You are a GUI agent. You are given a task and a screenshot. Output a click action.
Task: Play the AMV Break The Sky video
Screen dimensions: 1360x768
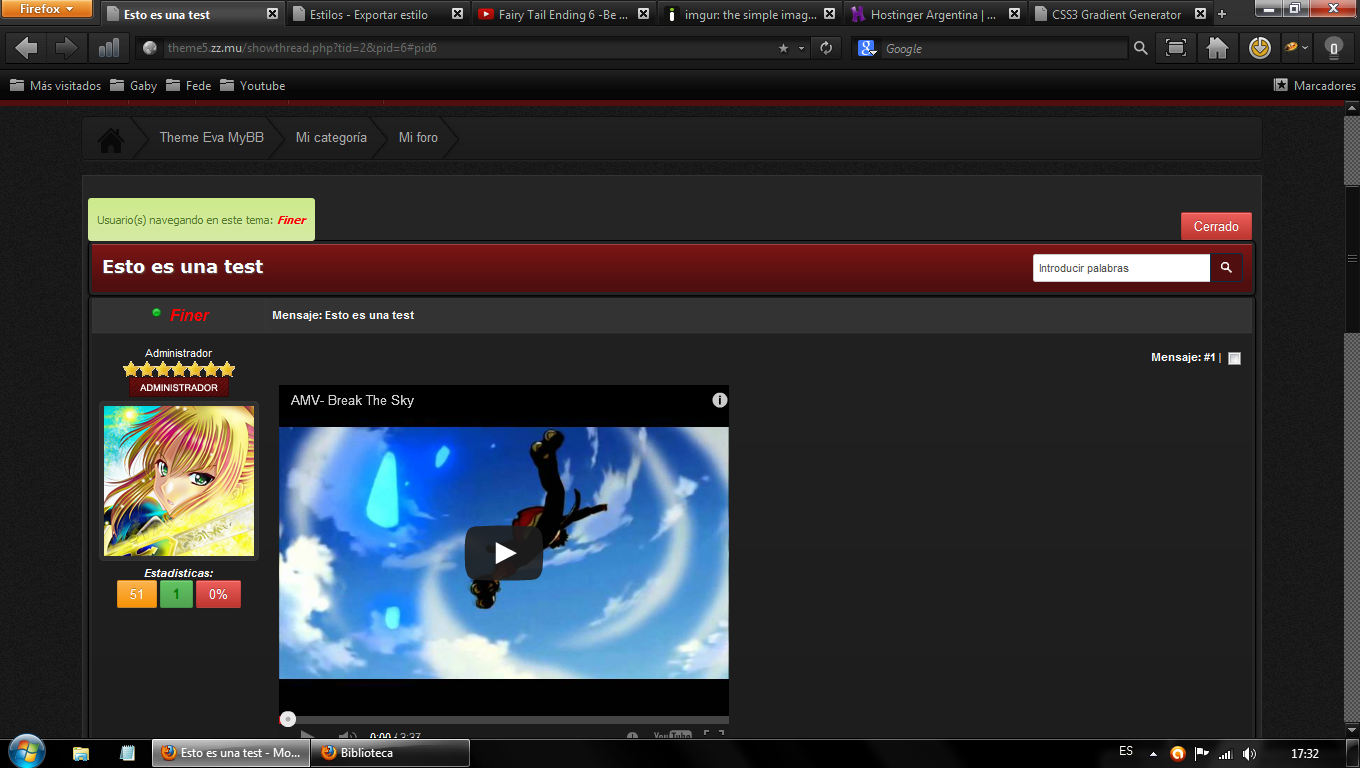pyautogui.click(x=504, y=553)
